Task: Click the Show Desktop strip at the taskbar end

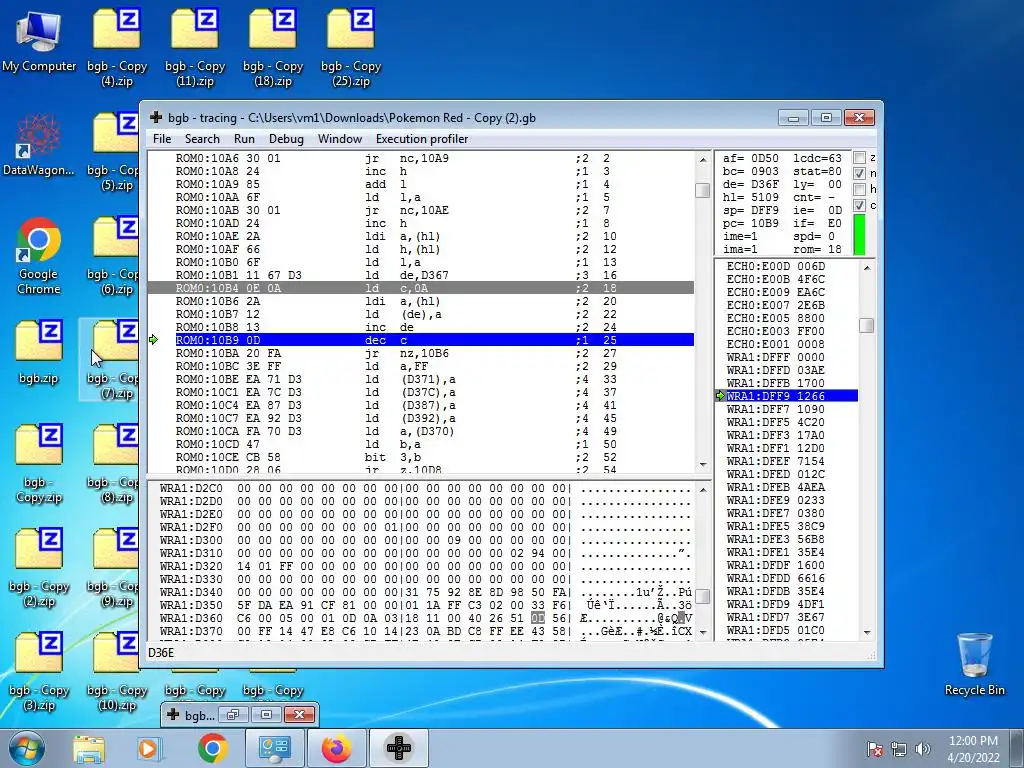Action: pos(1018,748)
